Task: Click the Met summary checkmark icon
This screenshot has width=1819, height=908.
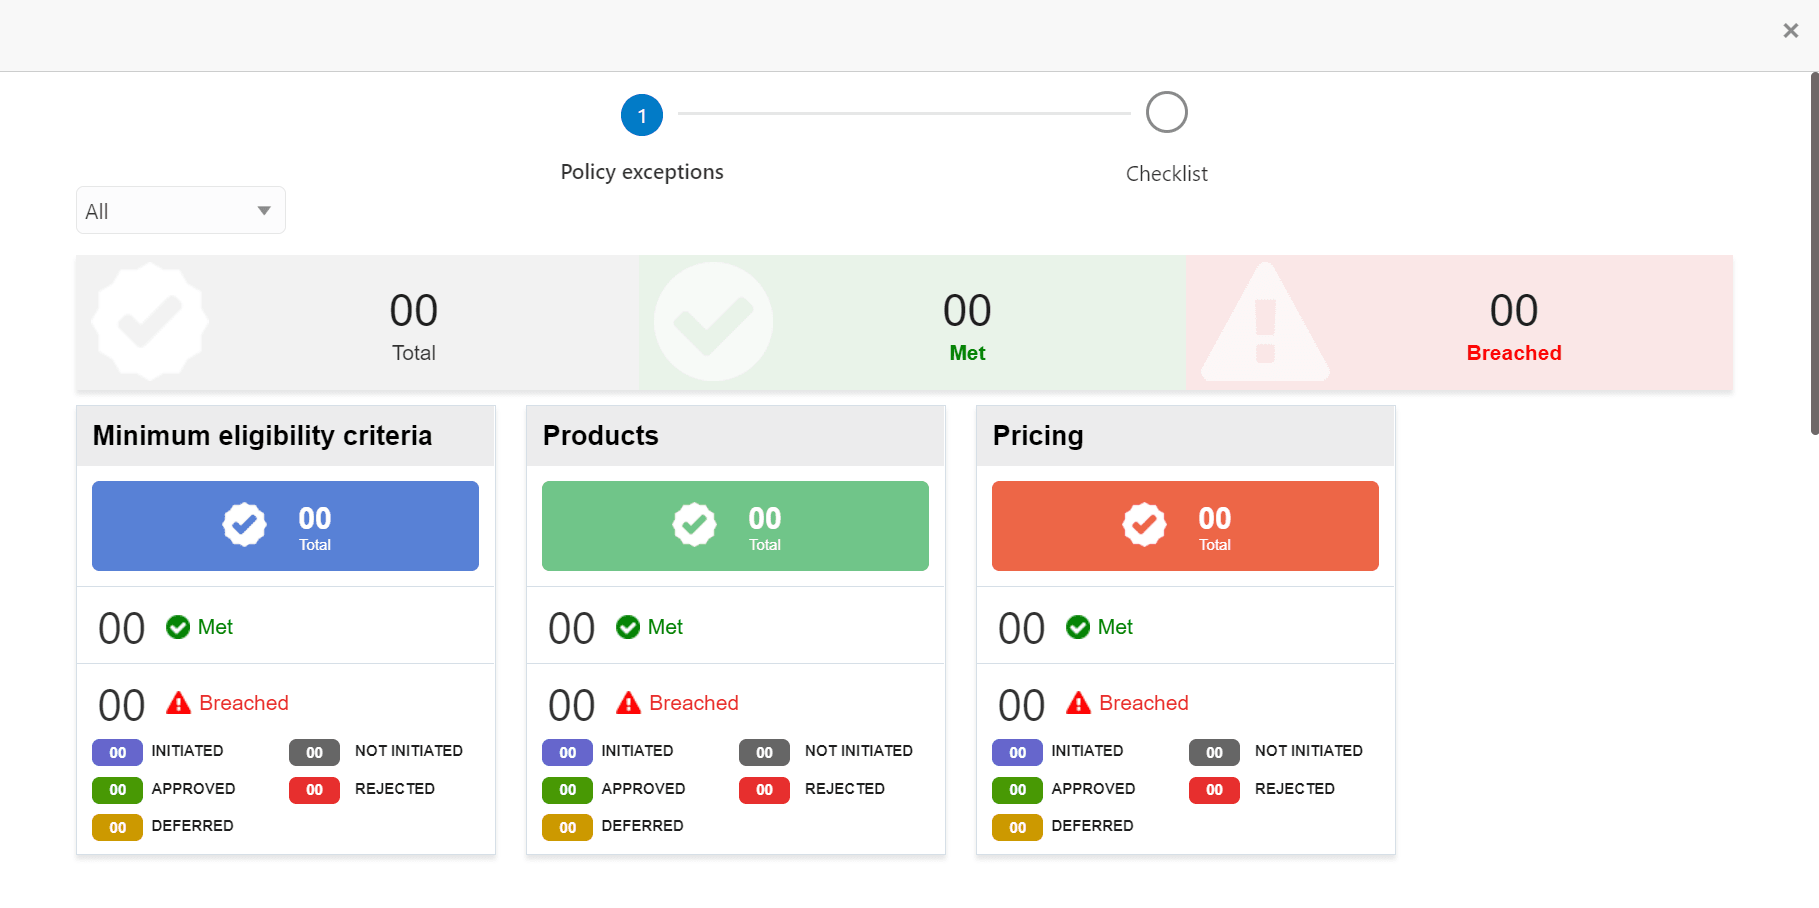Action: coord(713,322)
